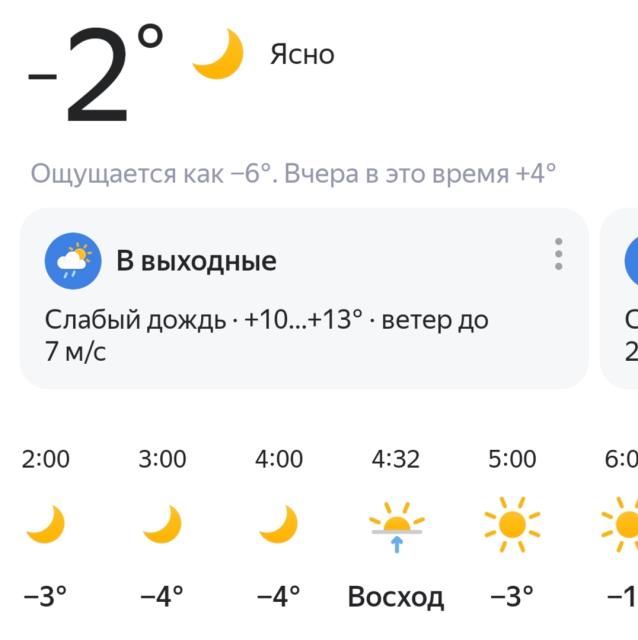Tap the −3° temperature under 5:00

[x=512, y=597]
